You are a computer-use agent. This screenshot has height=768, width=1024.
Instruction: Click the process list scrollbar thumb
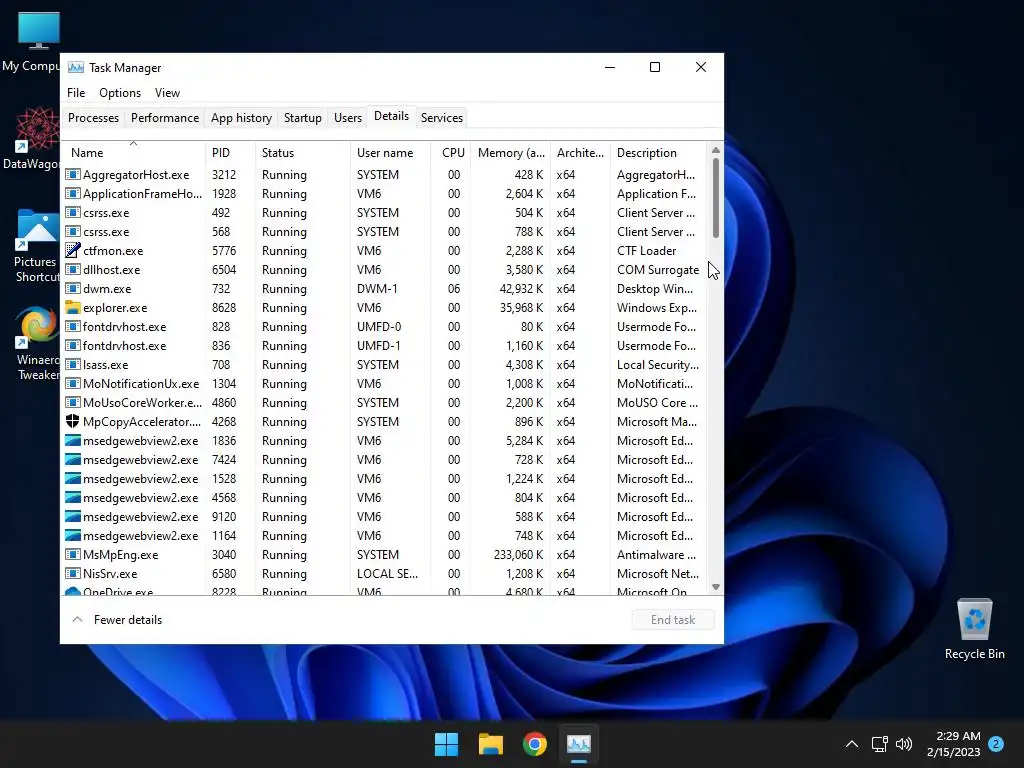(x=716, y=197)
